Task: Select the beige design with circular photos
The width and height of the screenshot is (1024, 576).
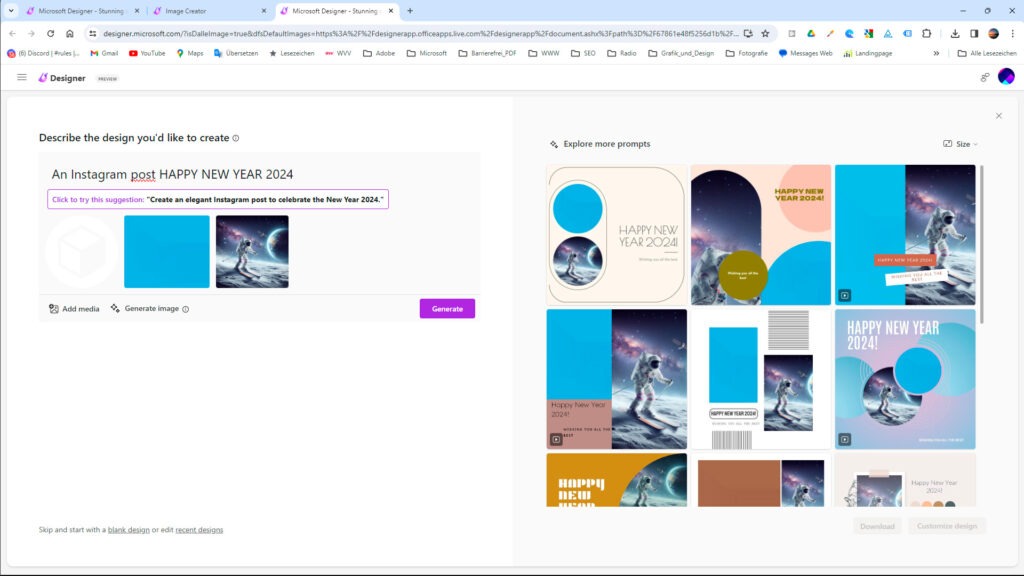Action: [616, 235]
